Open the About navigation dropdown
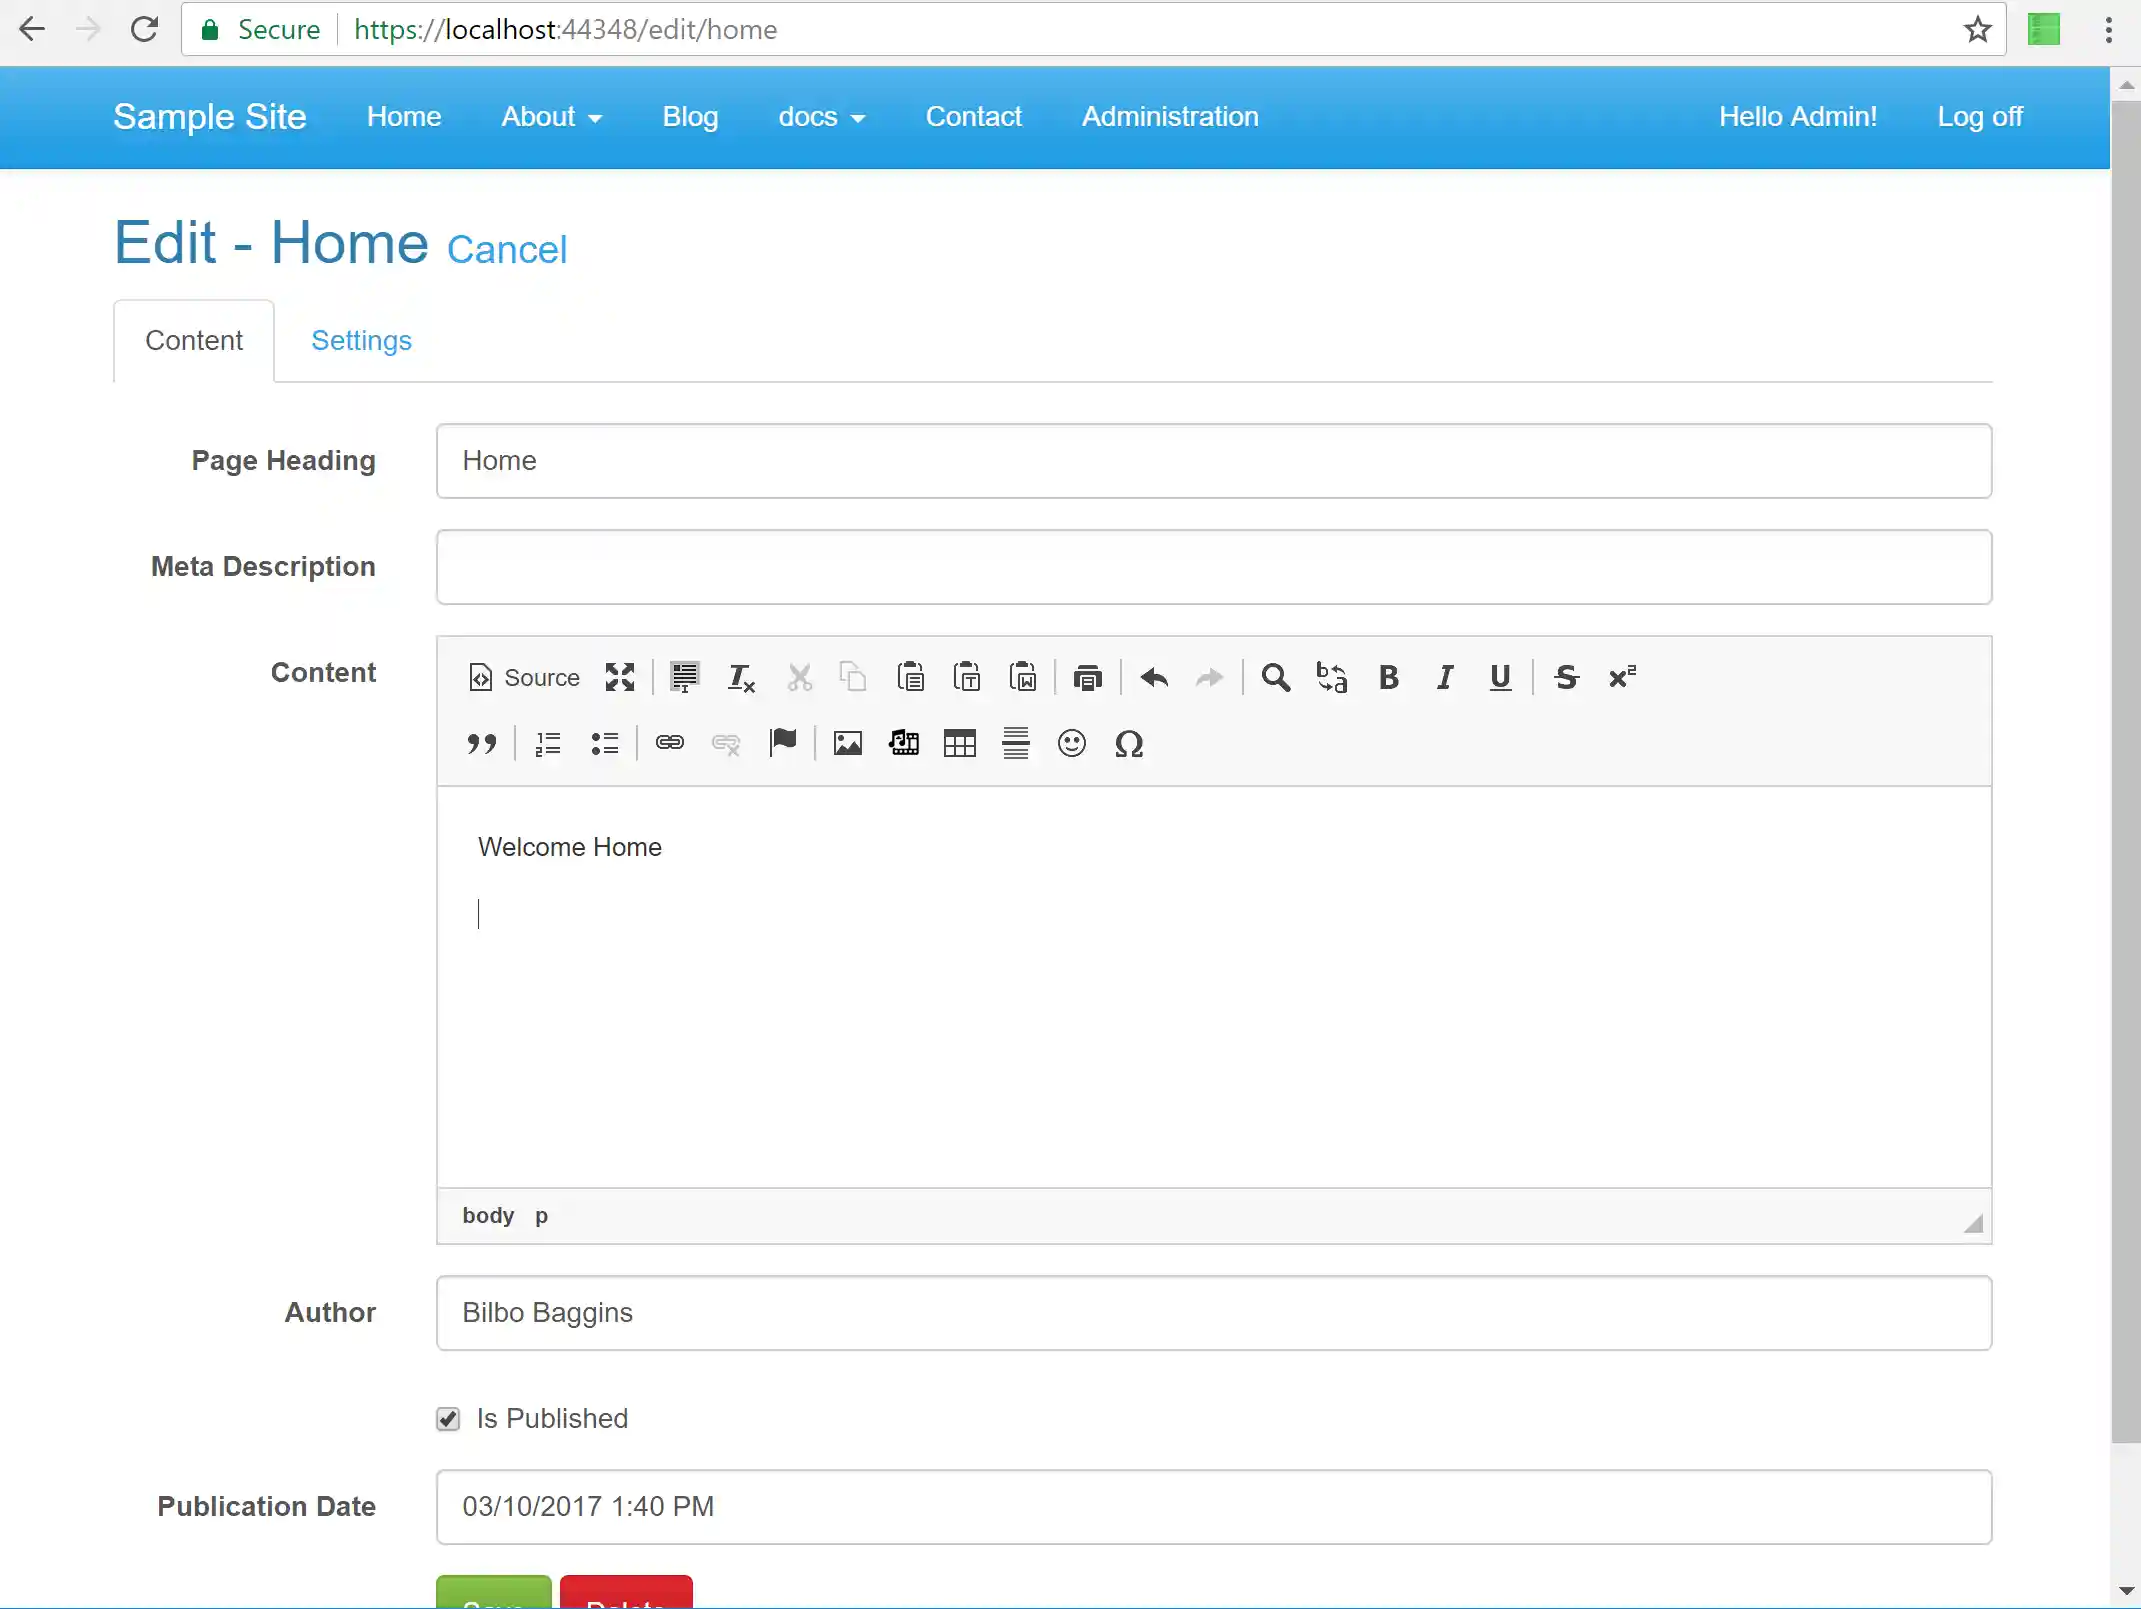 click(x=552, y=117)
